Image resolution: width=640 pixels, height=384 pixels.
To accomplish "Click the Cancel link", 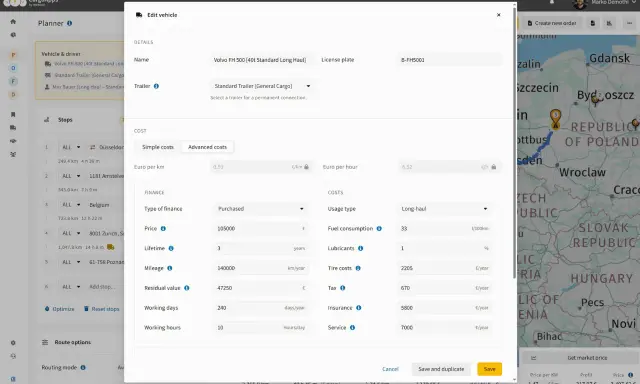I will [x=390, y=369].
